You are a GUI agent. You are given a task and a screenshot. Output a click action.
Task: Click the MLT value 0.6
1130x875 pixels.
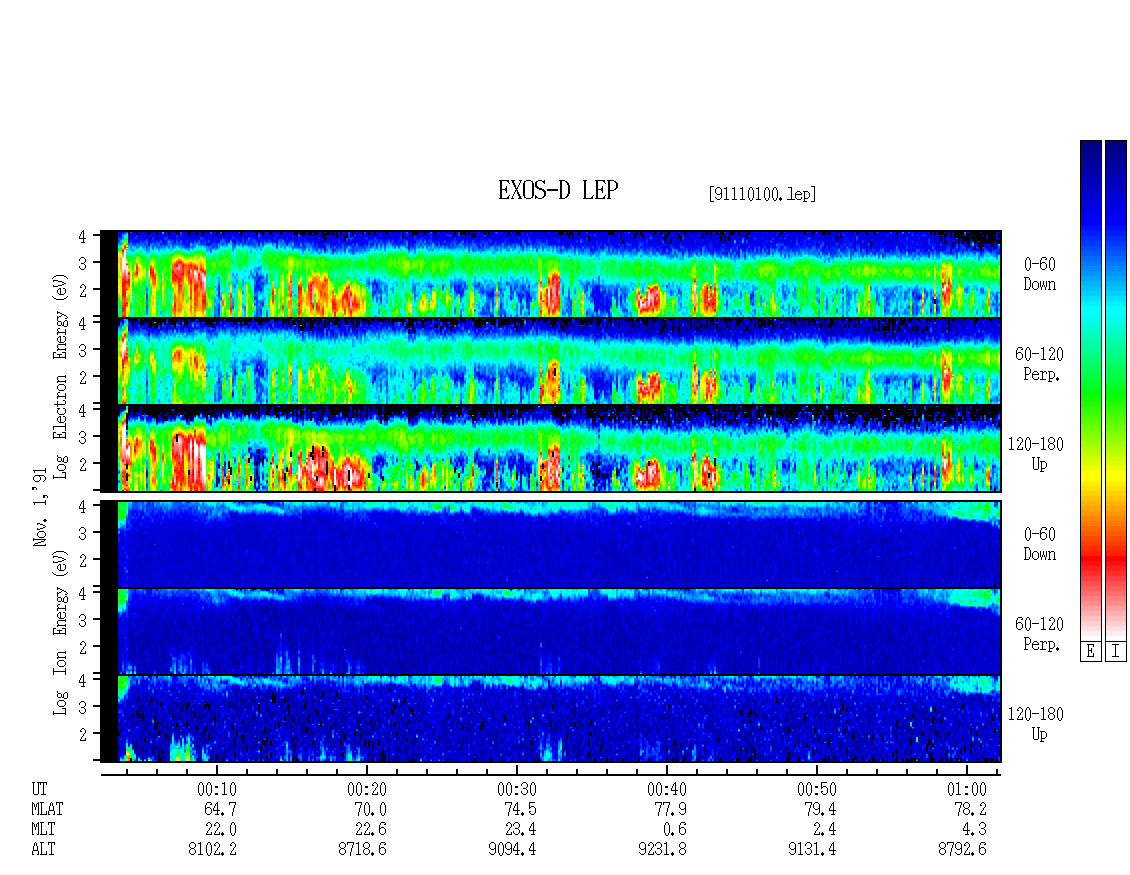[675, 830]
